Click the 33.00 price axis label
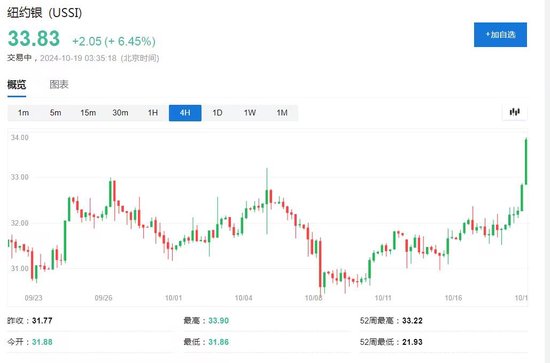550x363 pixels. 20,177
